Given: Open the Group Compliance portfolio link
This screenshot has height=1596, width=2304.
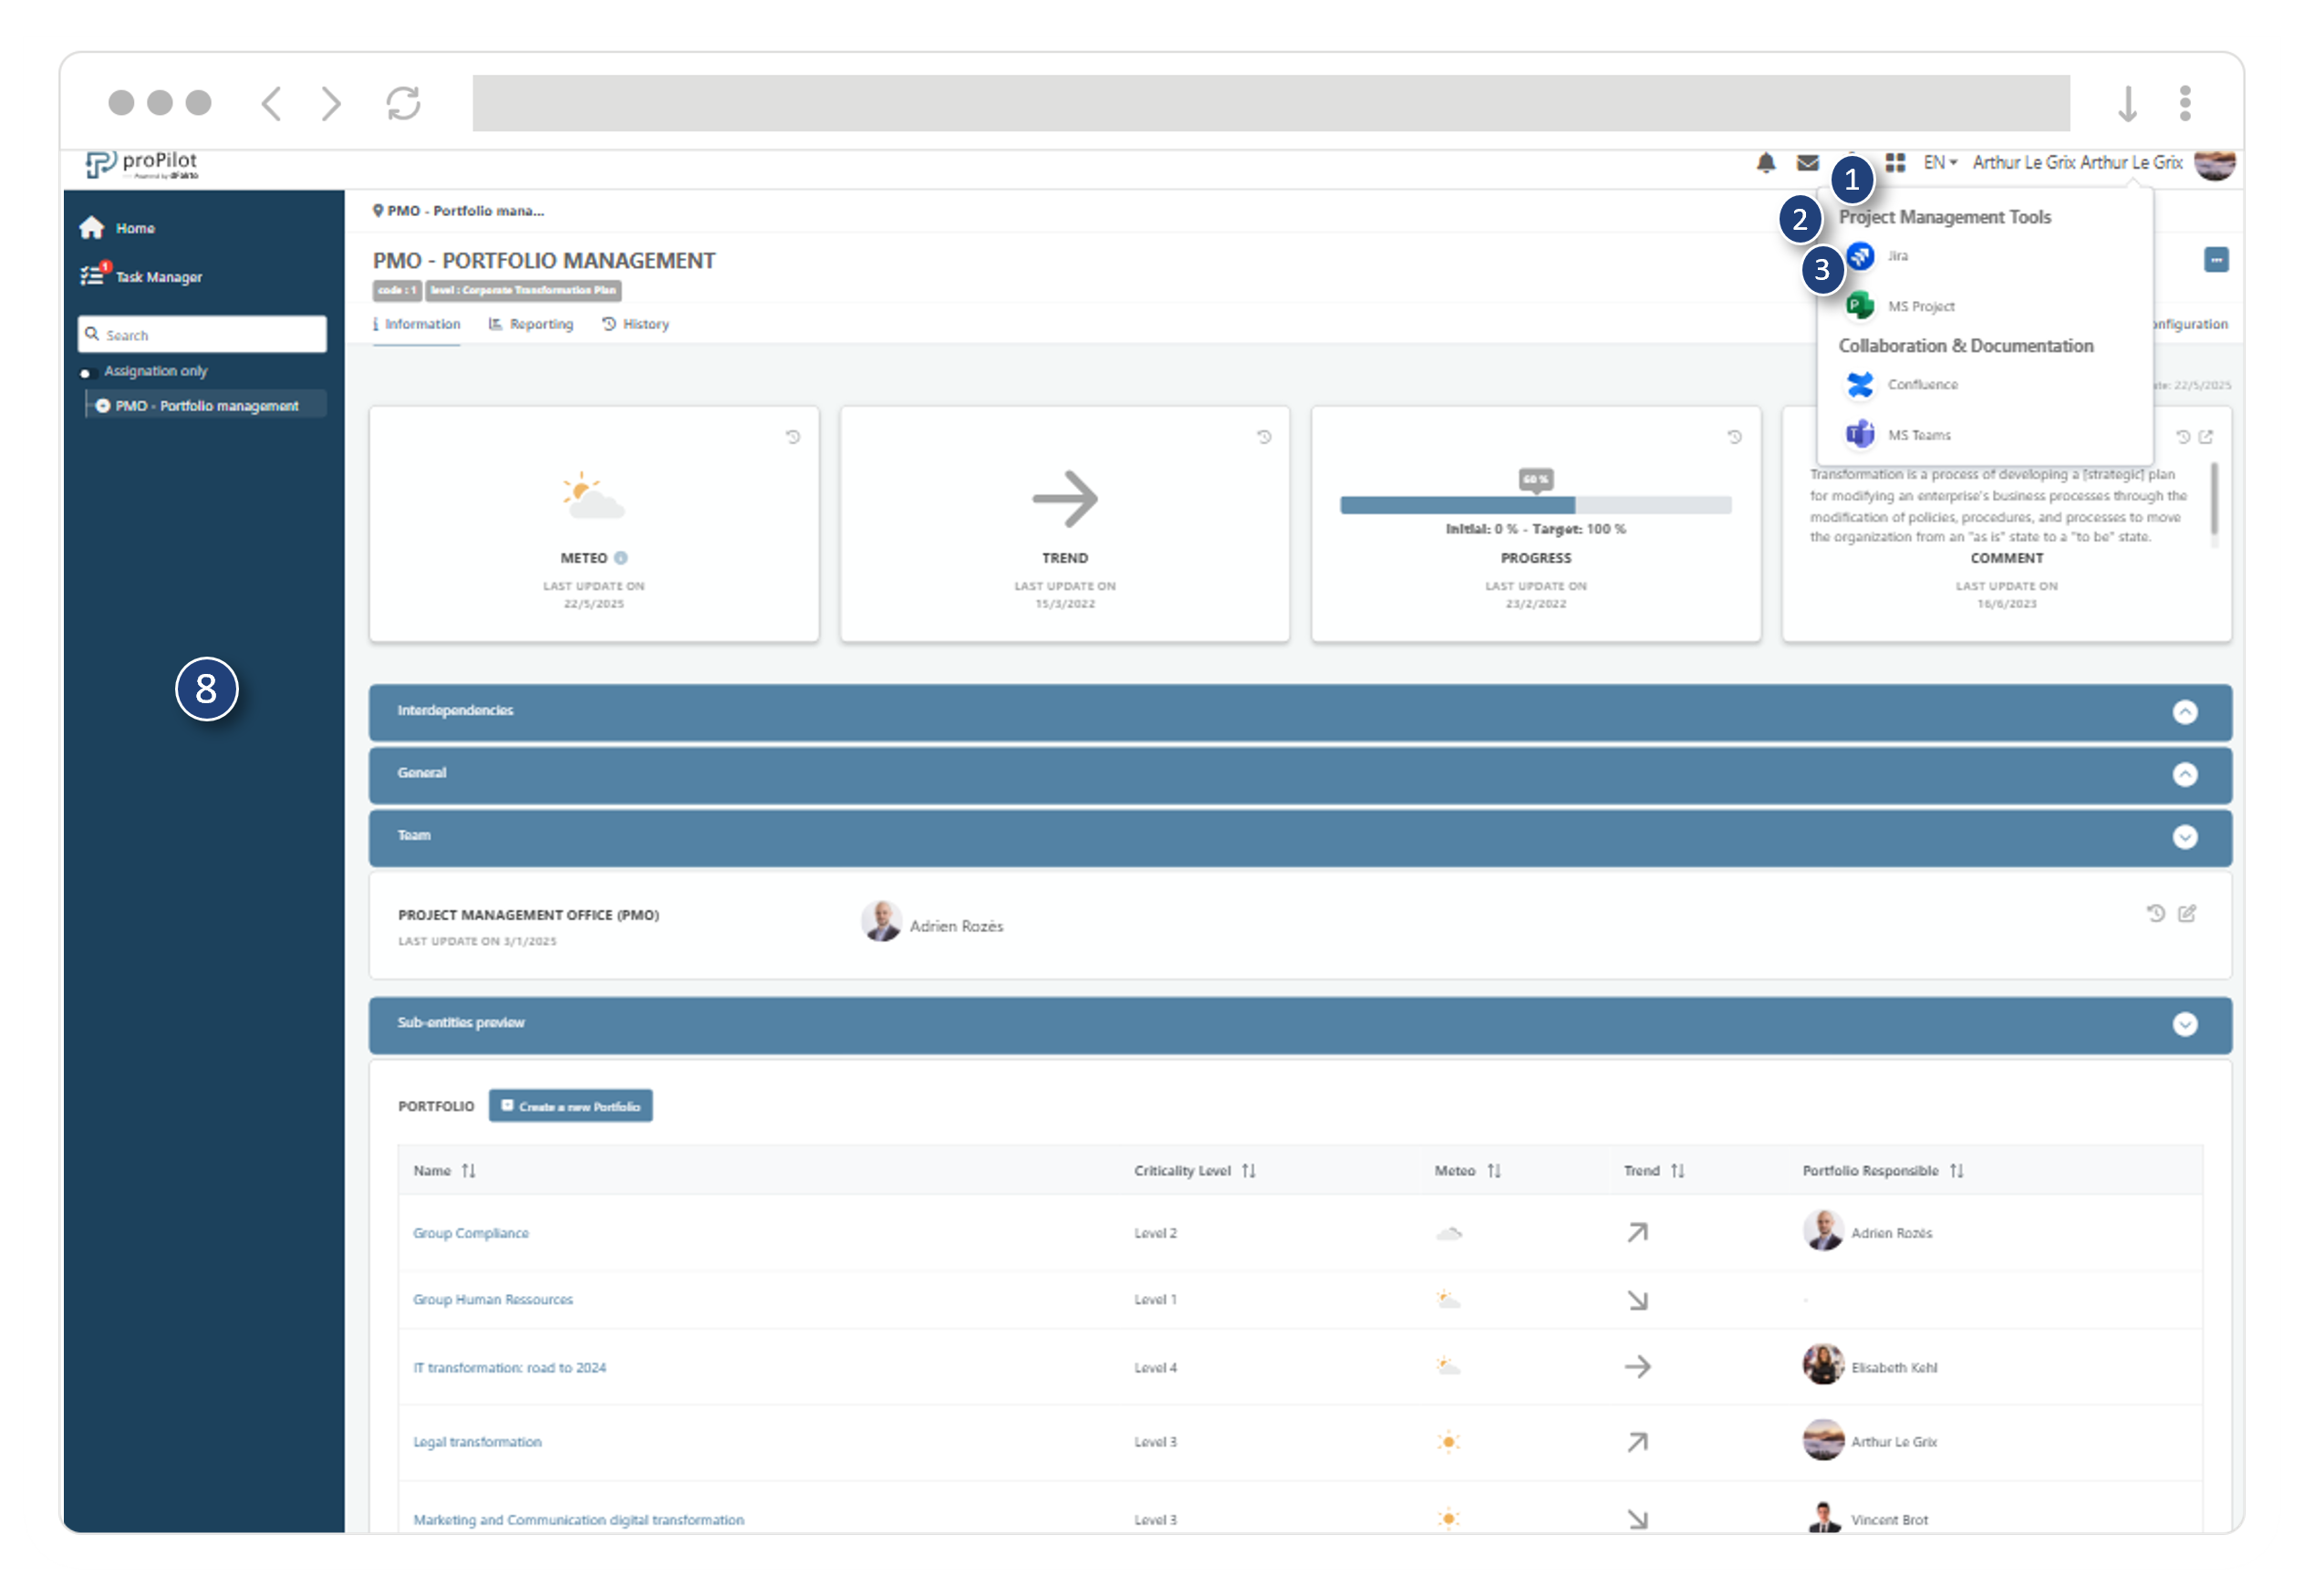Looking at the screenshot, I should [x=471, y=1233].
